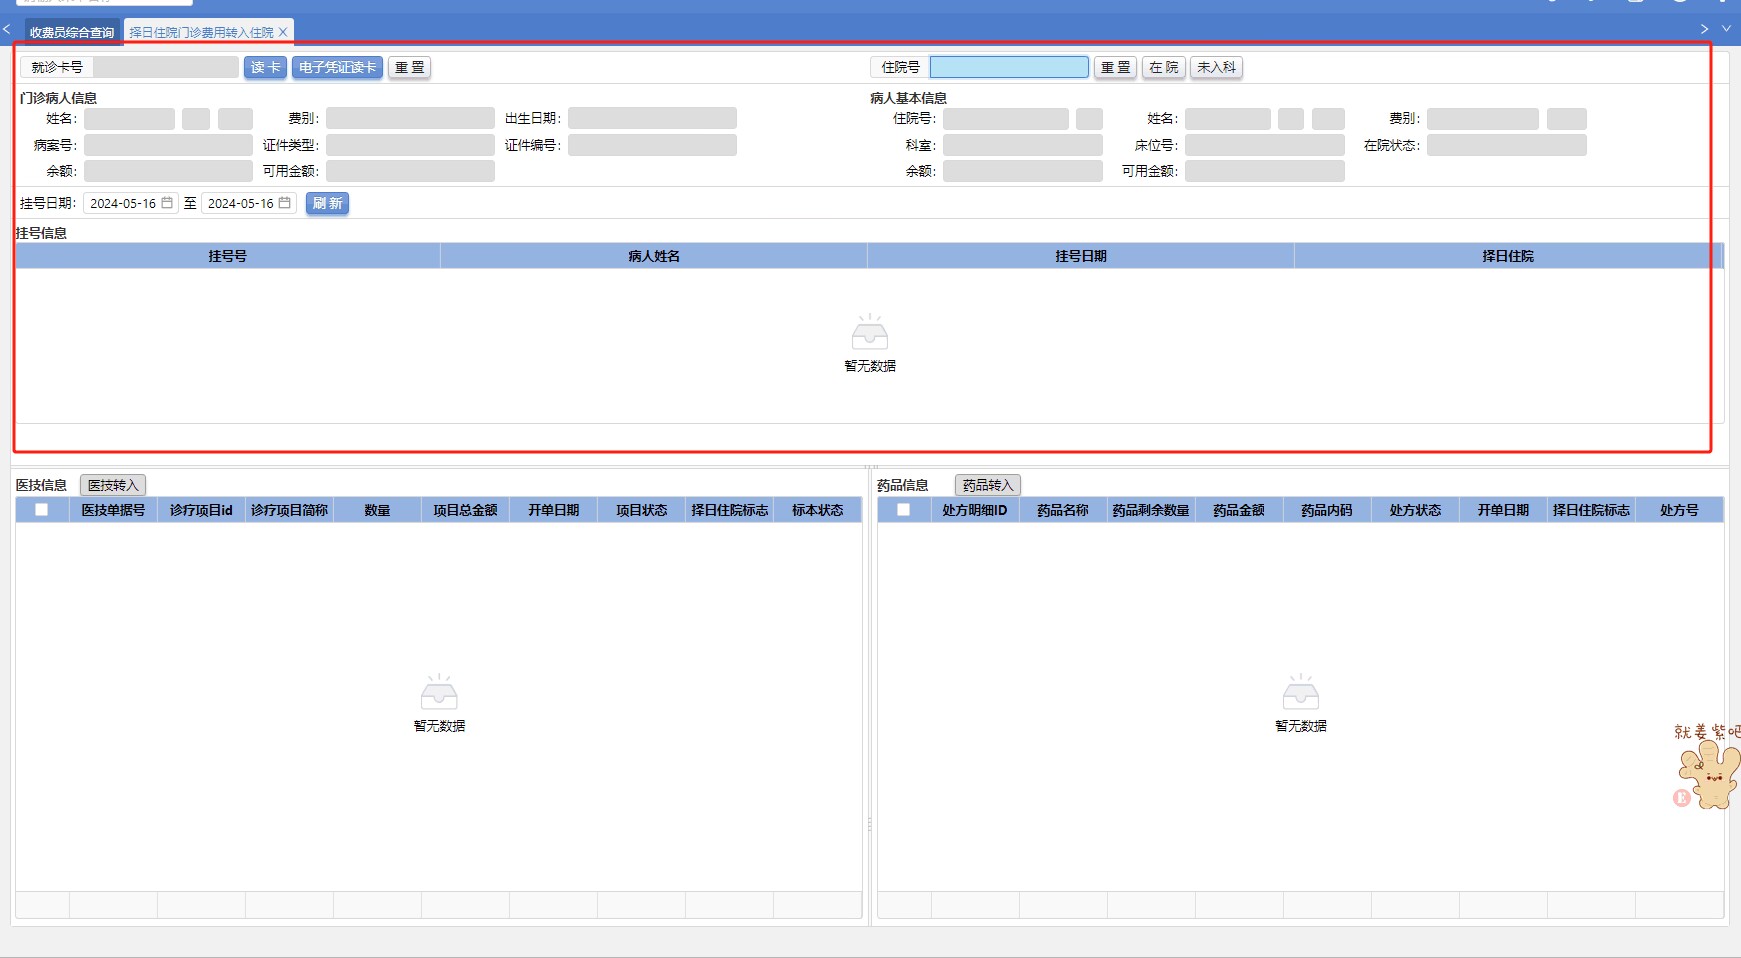Screen dimensions: 1741x958
Task: Click 挂号日期 column header in 挂号信息
Action: click(x=1081, y=256)
